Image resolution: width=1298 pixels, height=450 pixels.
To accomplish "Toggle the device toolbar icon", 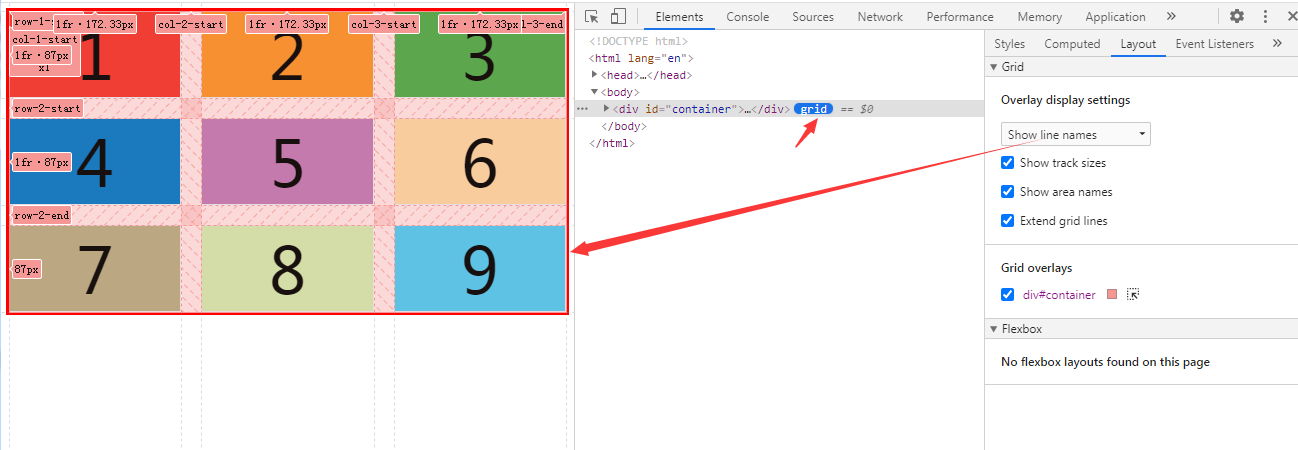I will [x=618, y=16].
